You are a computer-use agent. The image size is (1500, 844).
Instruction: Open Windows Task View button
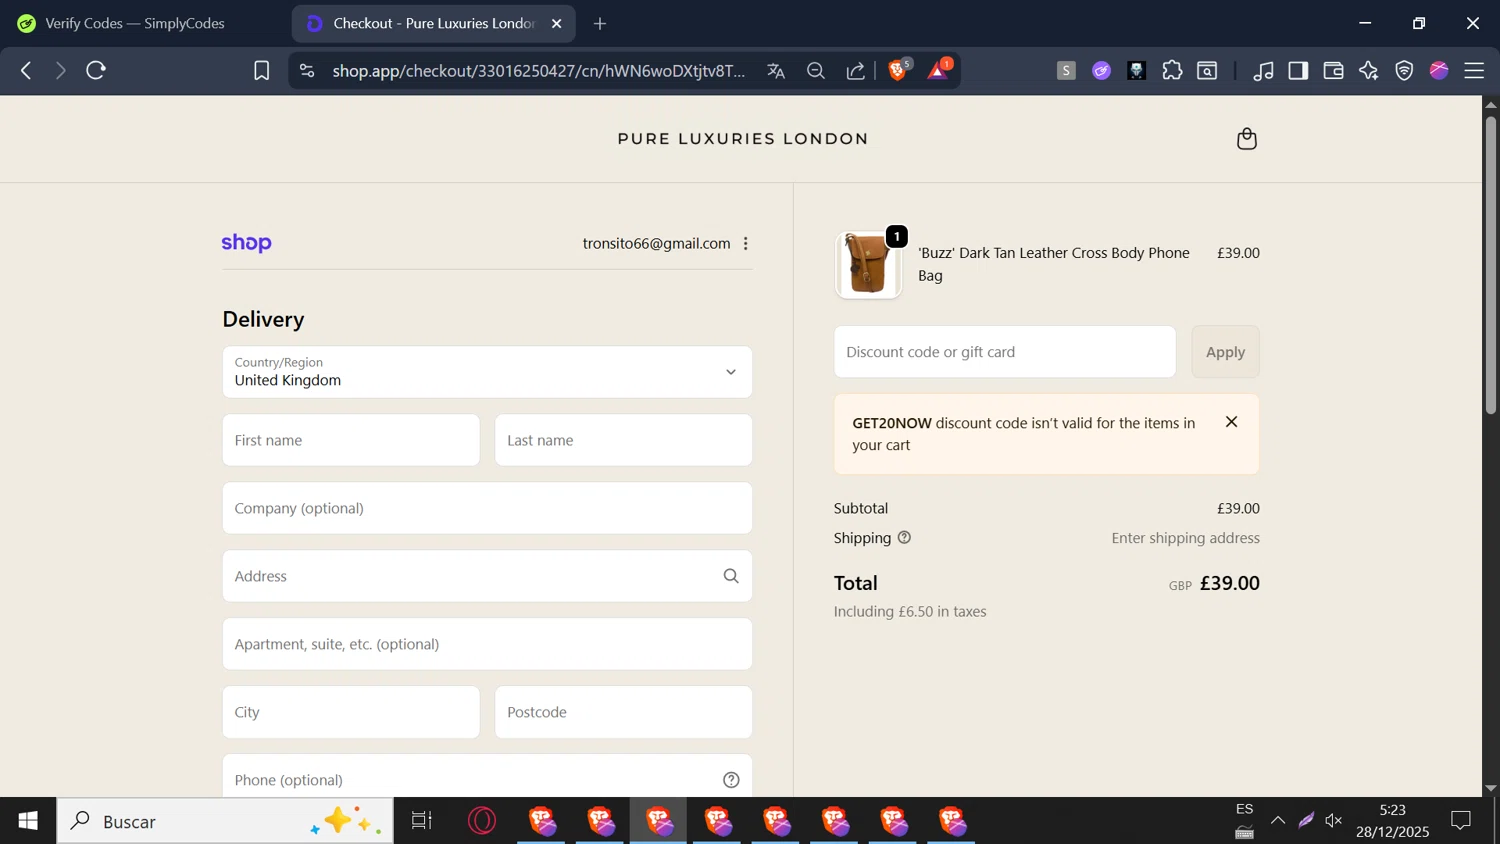coord(422,821)
